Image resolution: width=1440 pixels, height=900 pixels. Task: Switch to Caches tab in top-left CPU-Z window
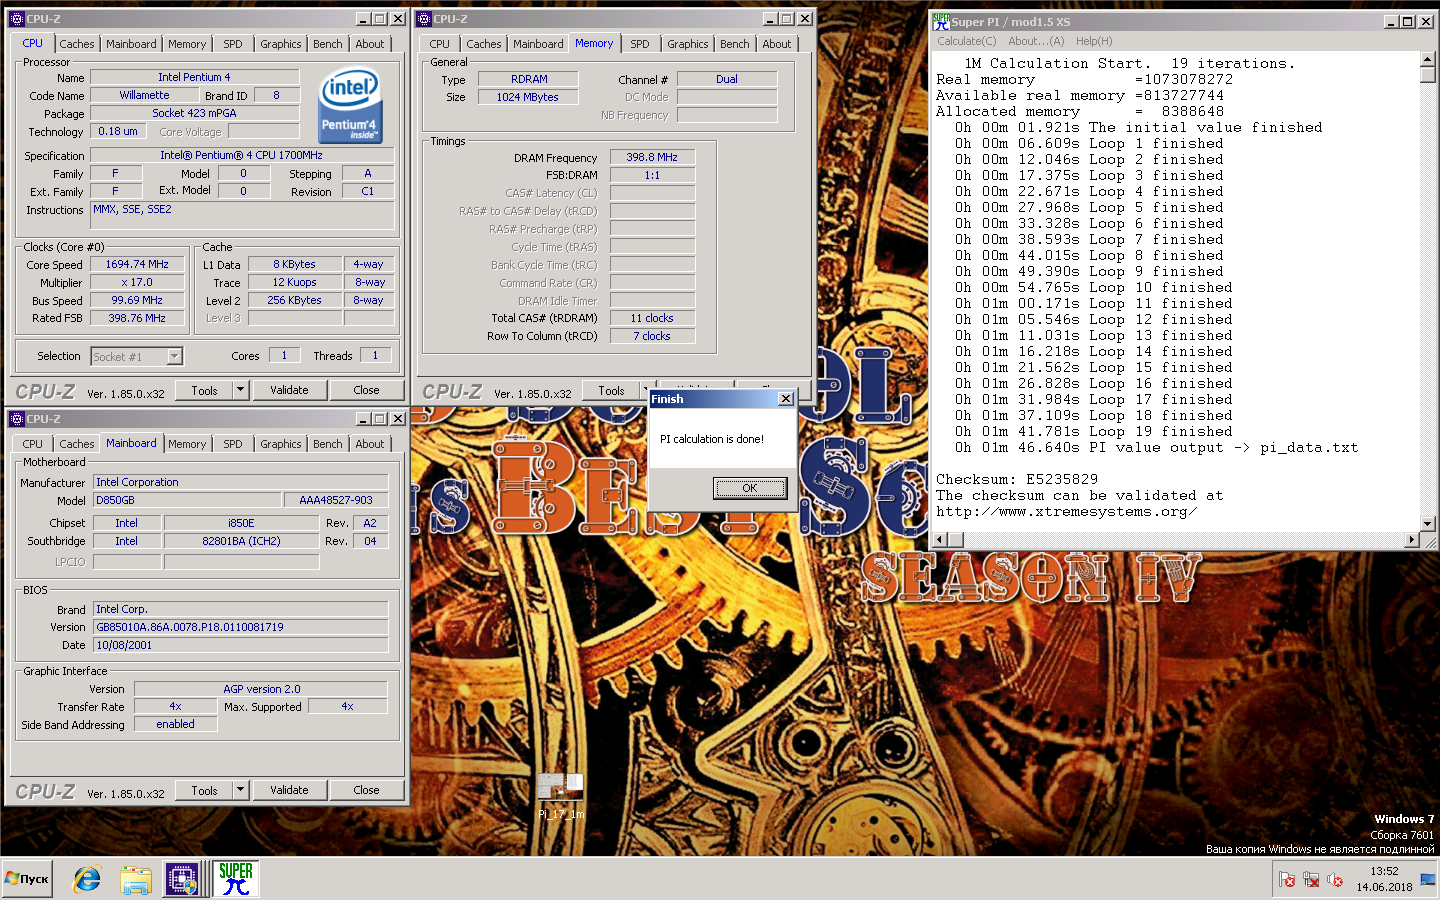(77, 44)
